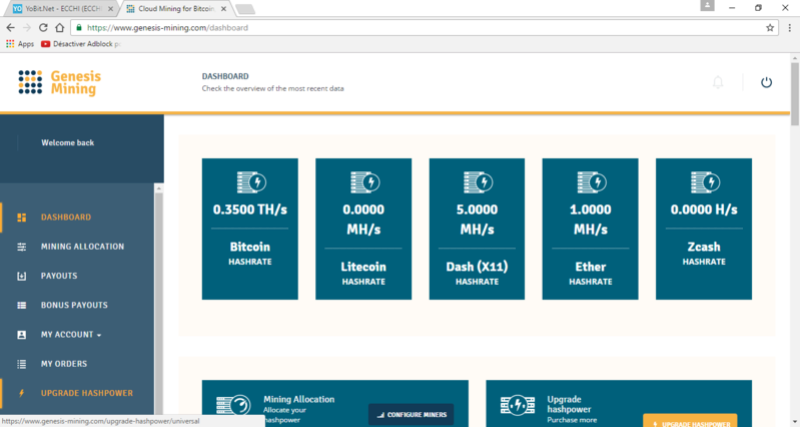Click the Ether hashrate server icon

592,182
